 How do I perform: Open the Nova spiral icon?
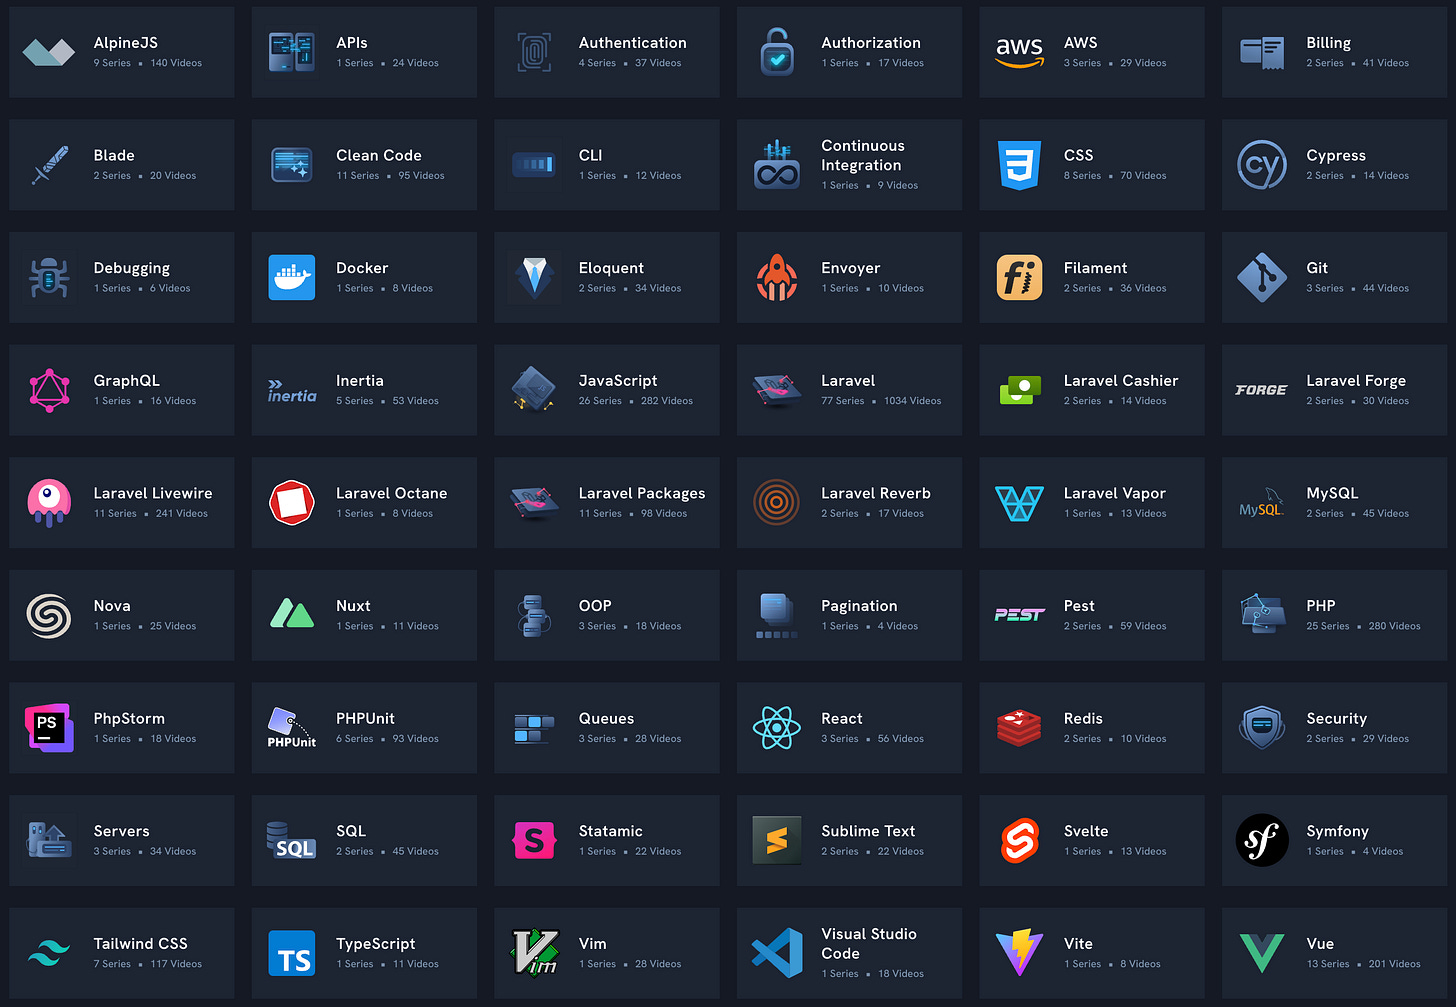click(49, 616)
